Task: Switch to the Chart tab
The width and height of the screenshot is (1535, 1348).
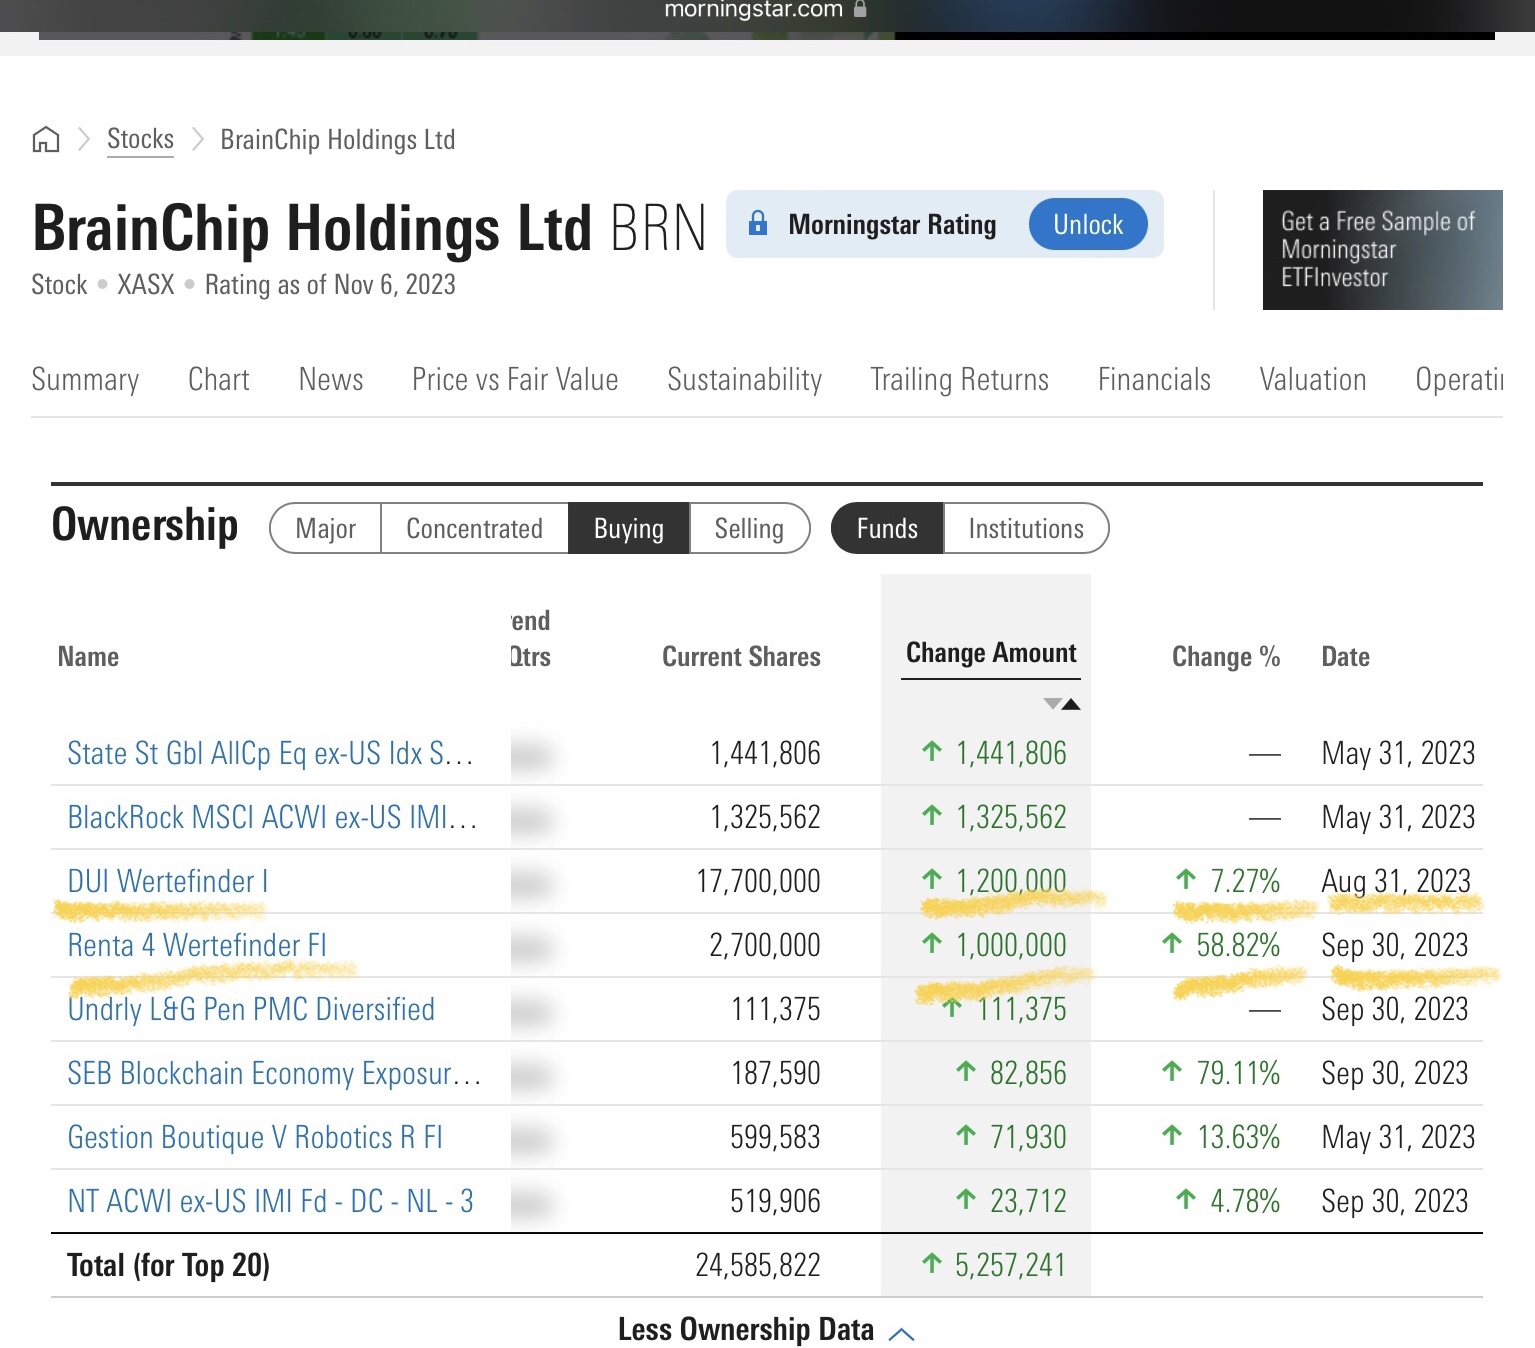Action: [219, 380]
